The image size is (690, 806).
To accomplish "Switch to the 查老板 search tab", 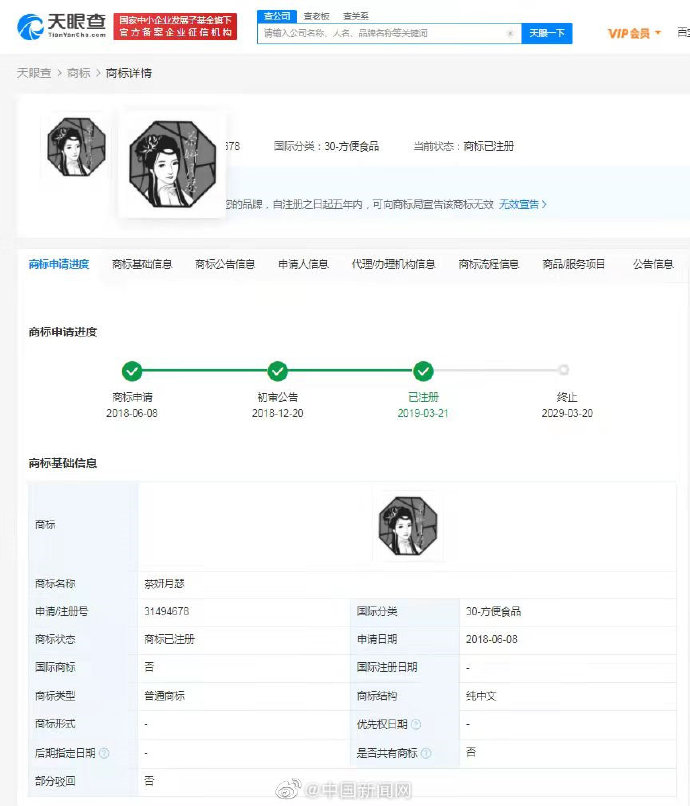I will 318,16.
